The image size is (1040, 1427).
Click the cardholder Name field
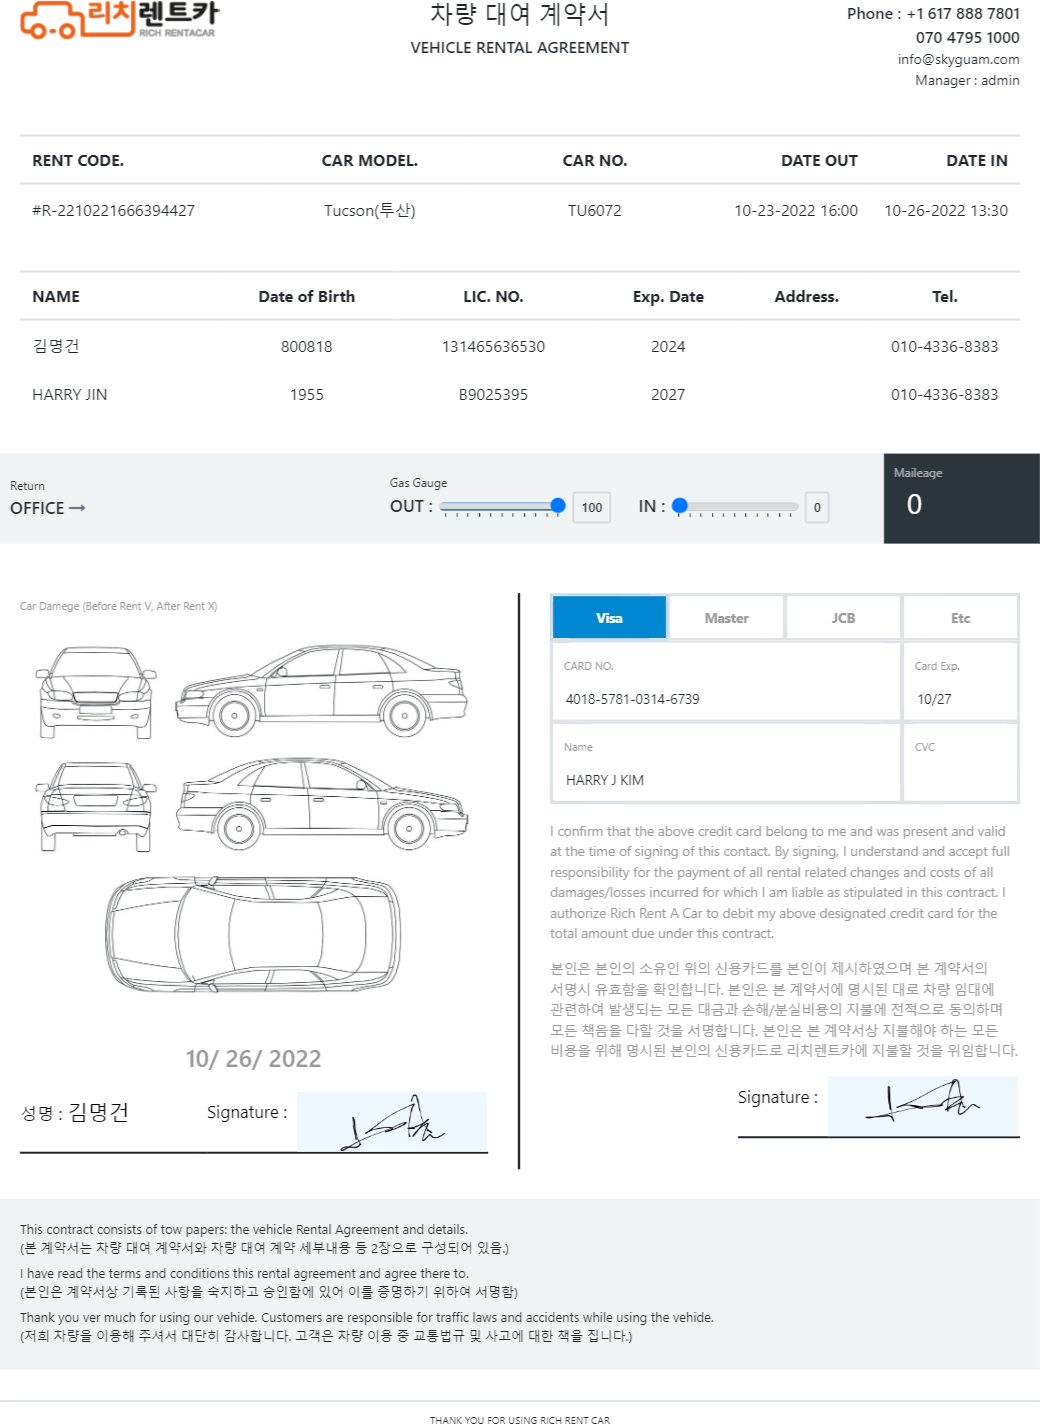[x=726, y=779]
